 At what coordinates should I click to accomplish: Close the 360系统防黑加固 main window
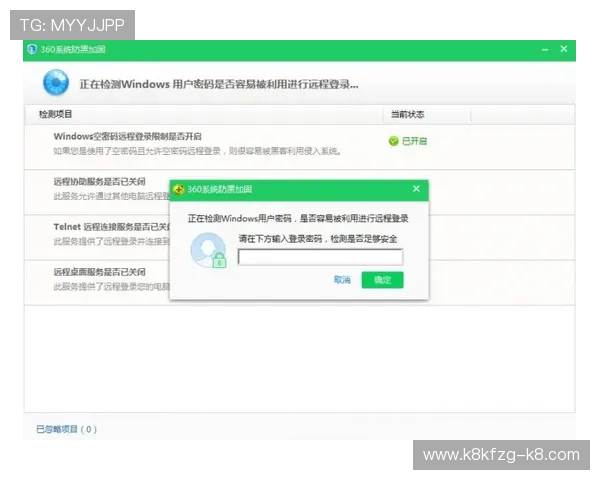pyautogui.click(x=564, y=49)
